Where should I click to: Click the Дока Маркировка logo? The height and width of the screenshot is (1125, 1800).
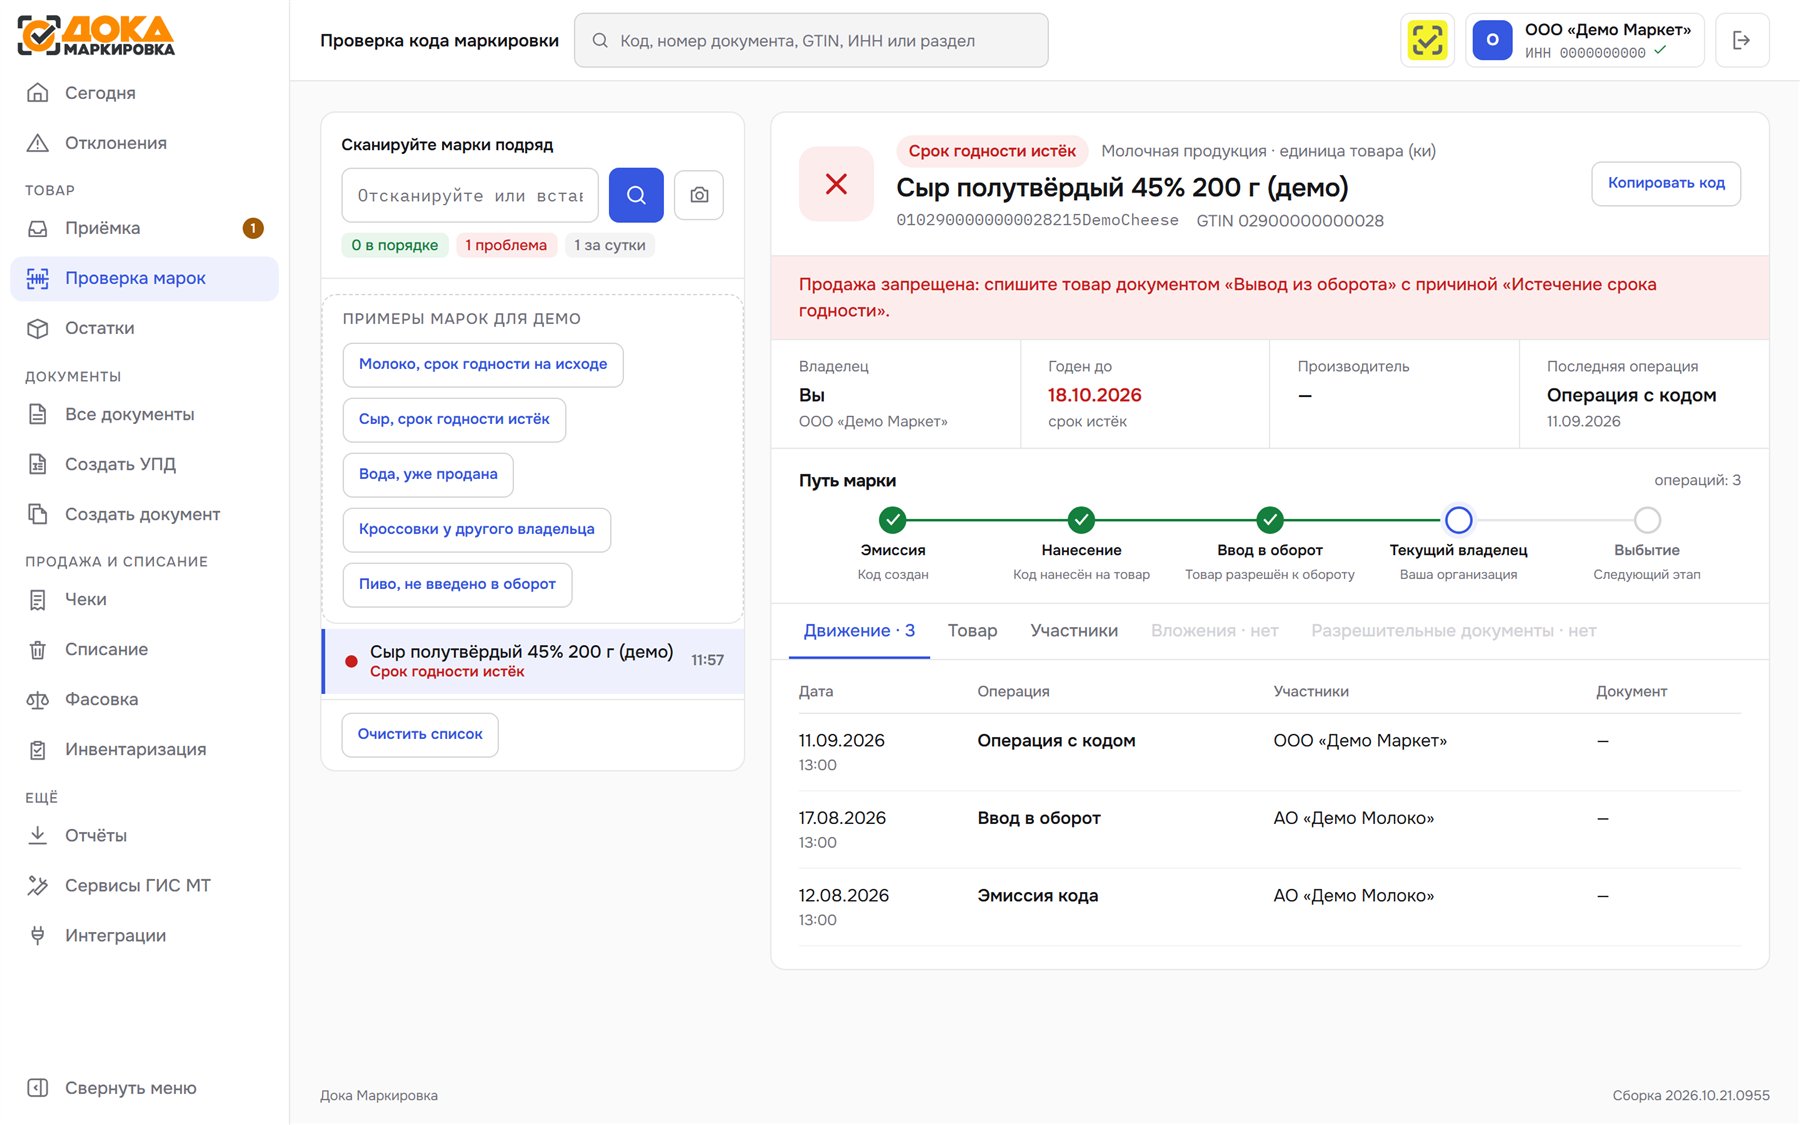coord(96,35)
